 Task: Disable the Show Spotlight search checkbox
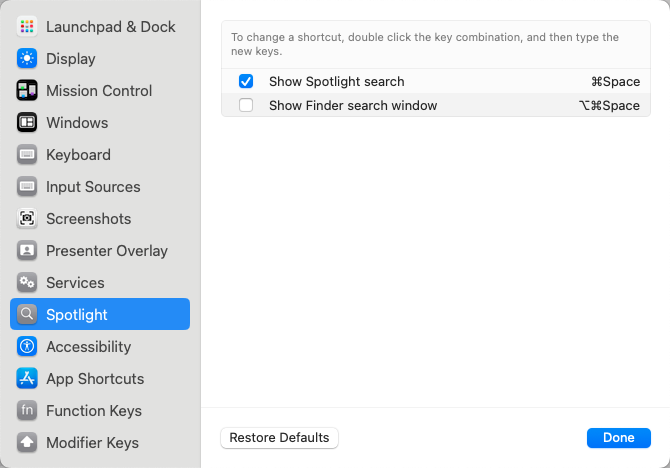click(x=246, y=81)
